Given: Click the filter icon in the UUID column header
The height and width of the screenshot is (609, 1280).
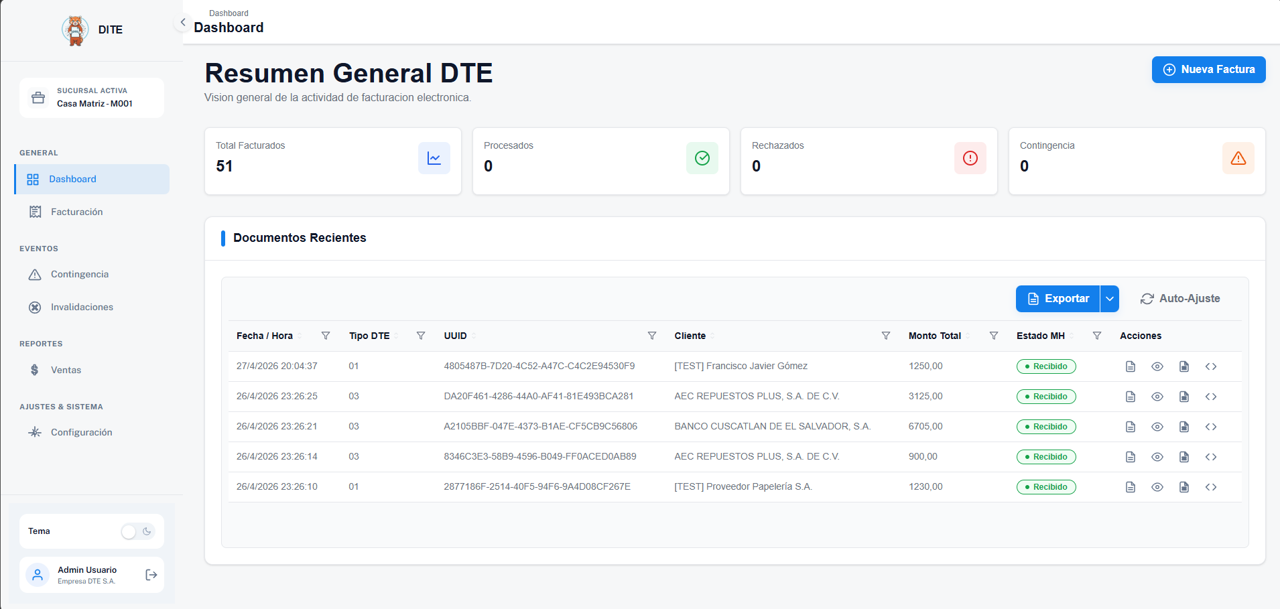Looking at the screenshot, I should (x=652, y=336).
